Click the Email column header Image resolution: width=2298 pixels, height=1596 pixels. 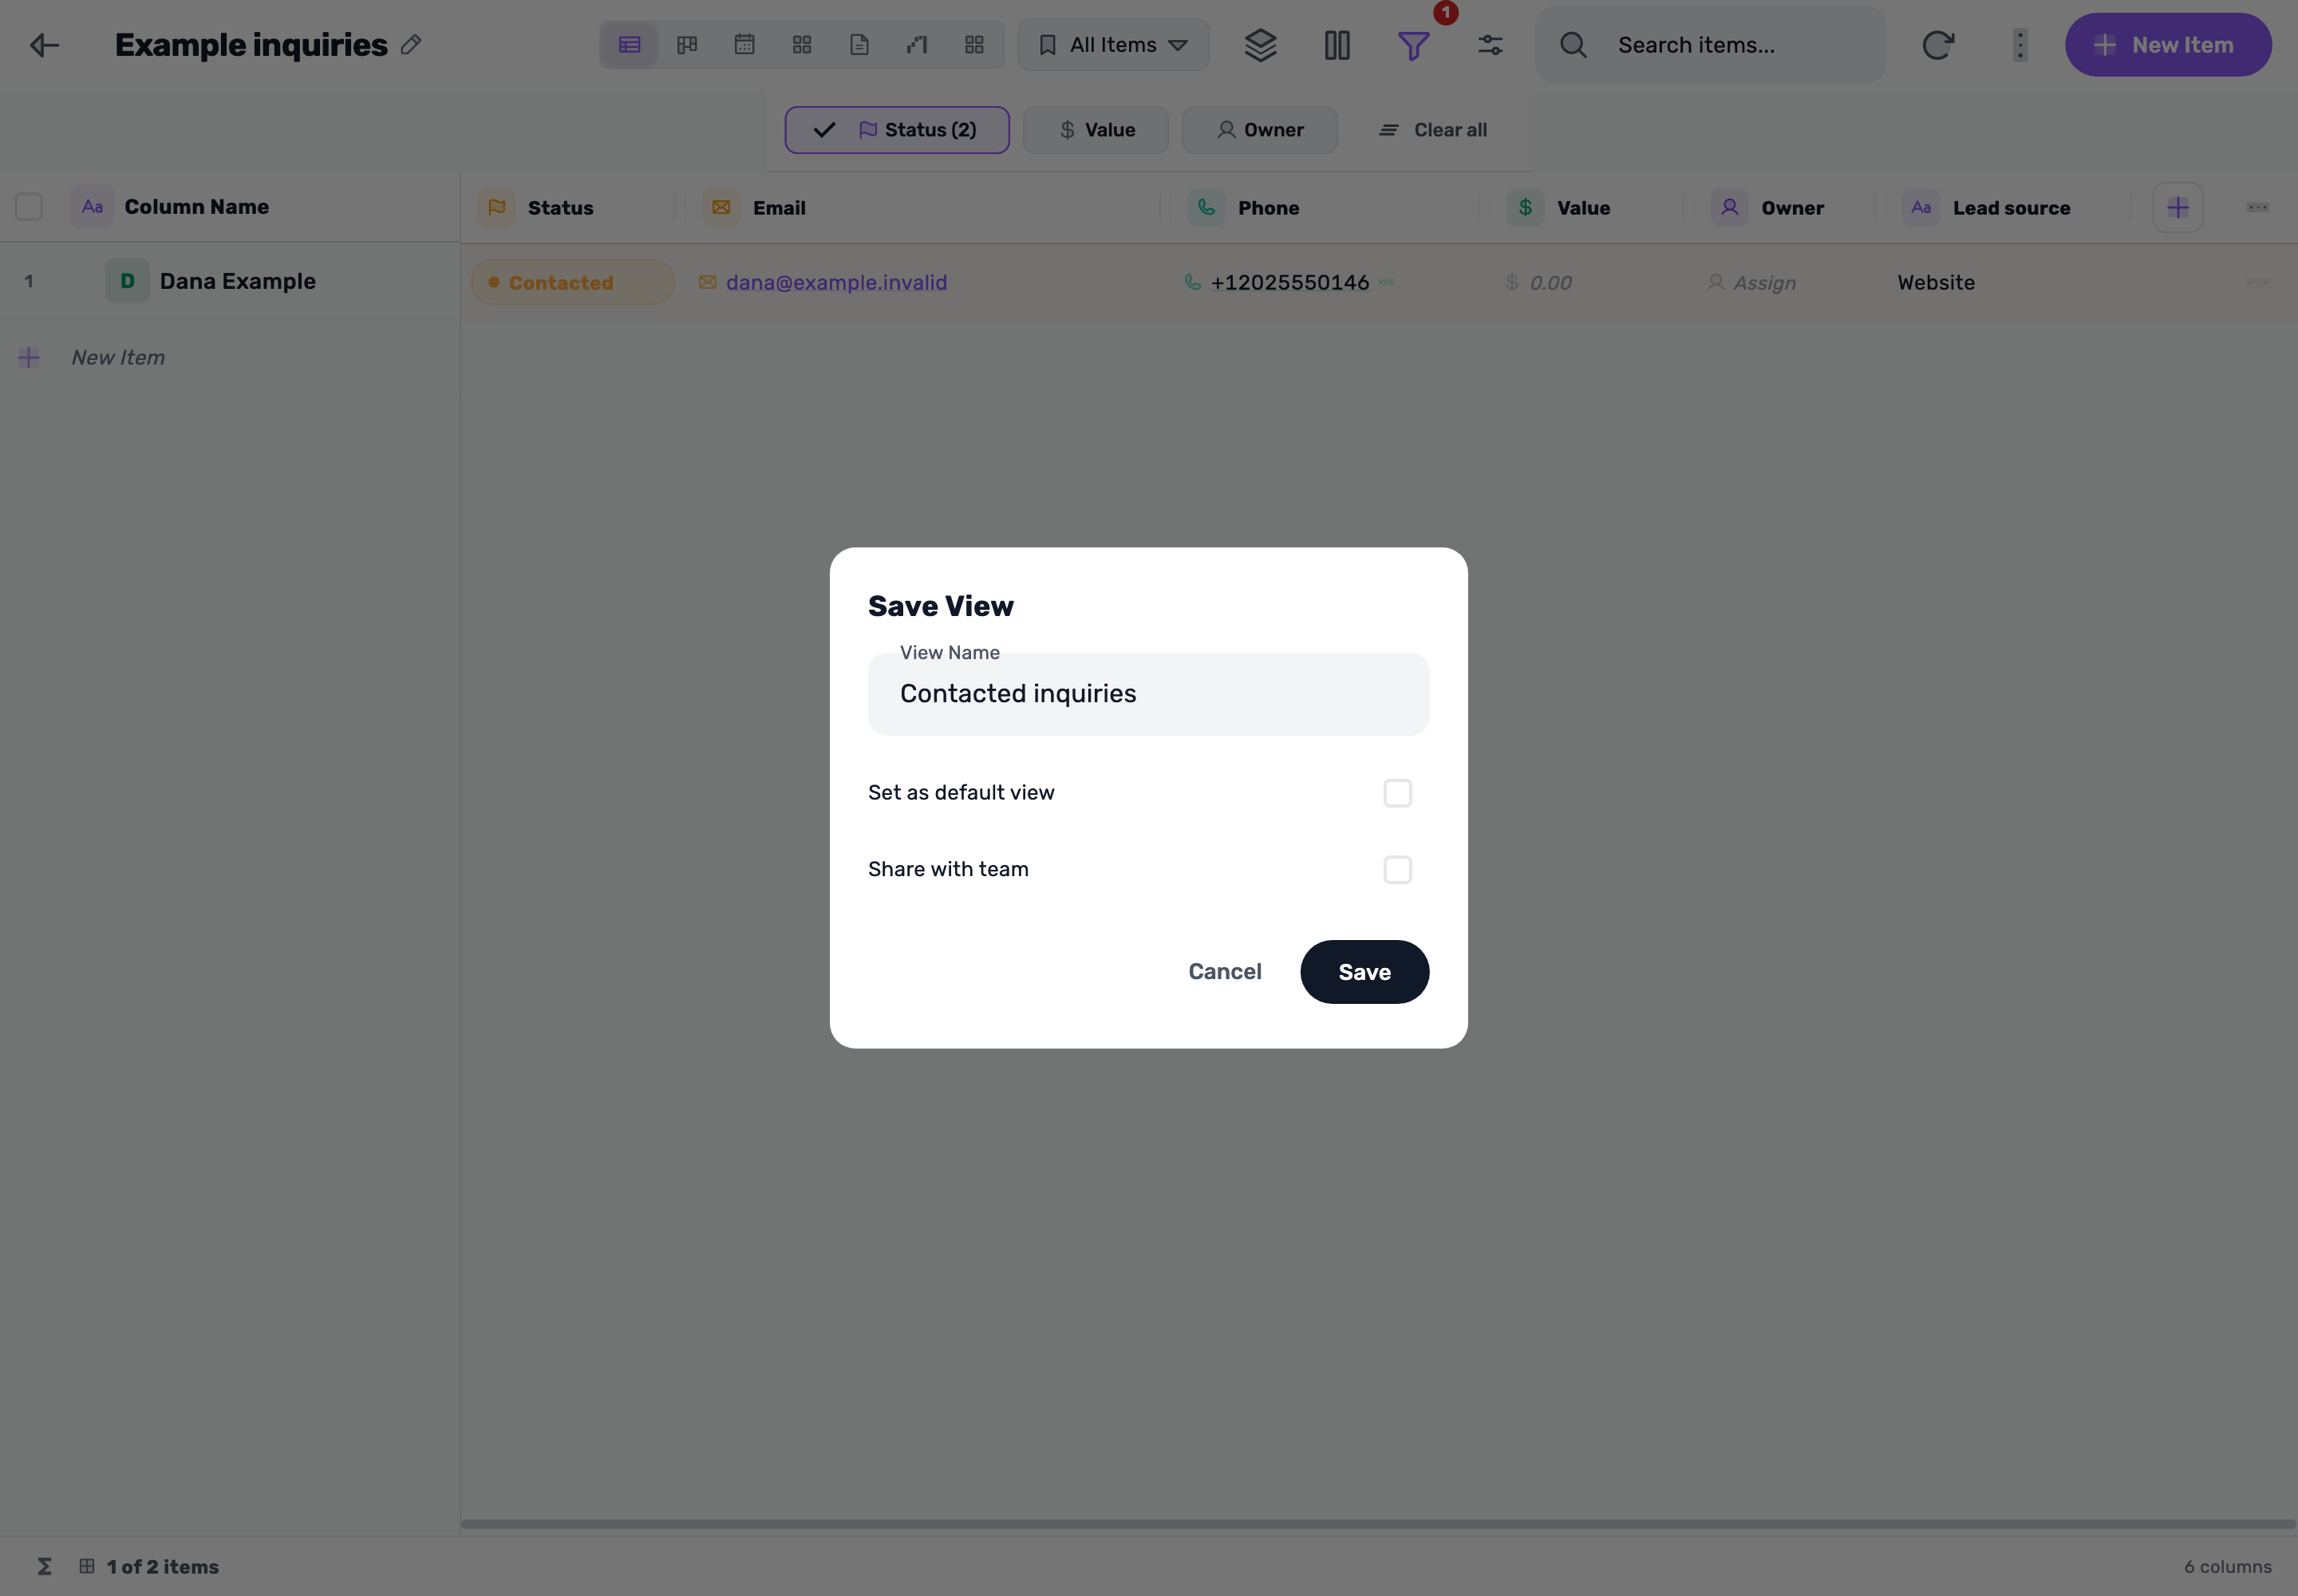[x=779, y=208]
